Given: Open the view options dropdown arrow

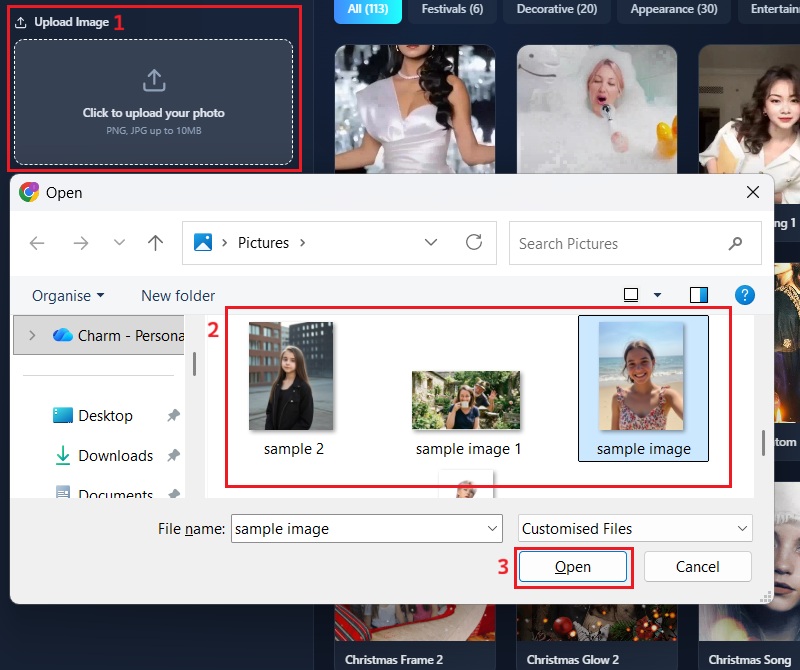Looking at the screenshot, I should pos(657,295).
